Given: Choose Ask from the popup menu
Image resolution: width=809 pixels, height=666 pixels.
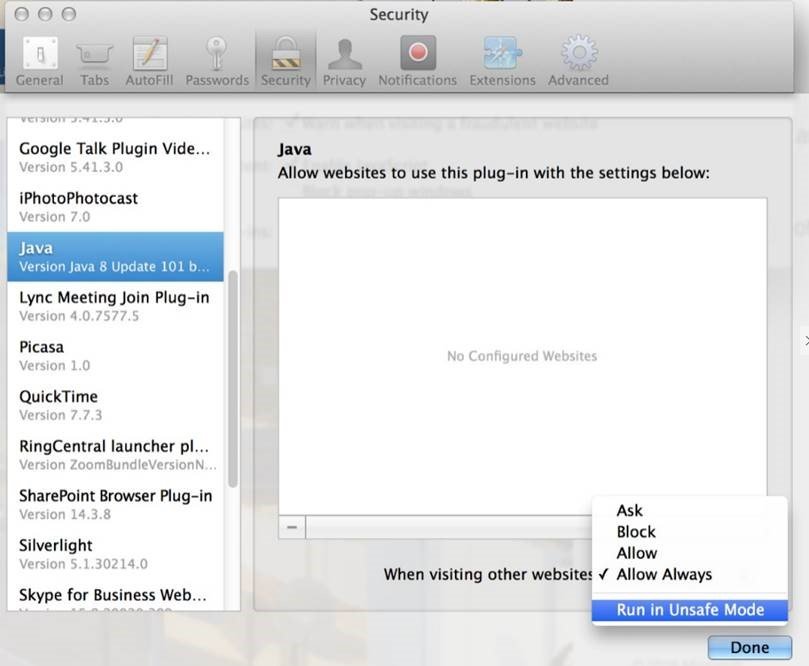Looking at the screenshot, I should click(689, 510).
